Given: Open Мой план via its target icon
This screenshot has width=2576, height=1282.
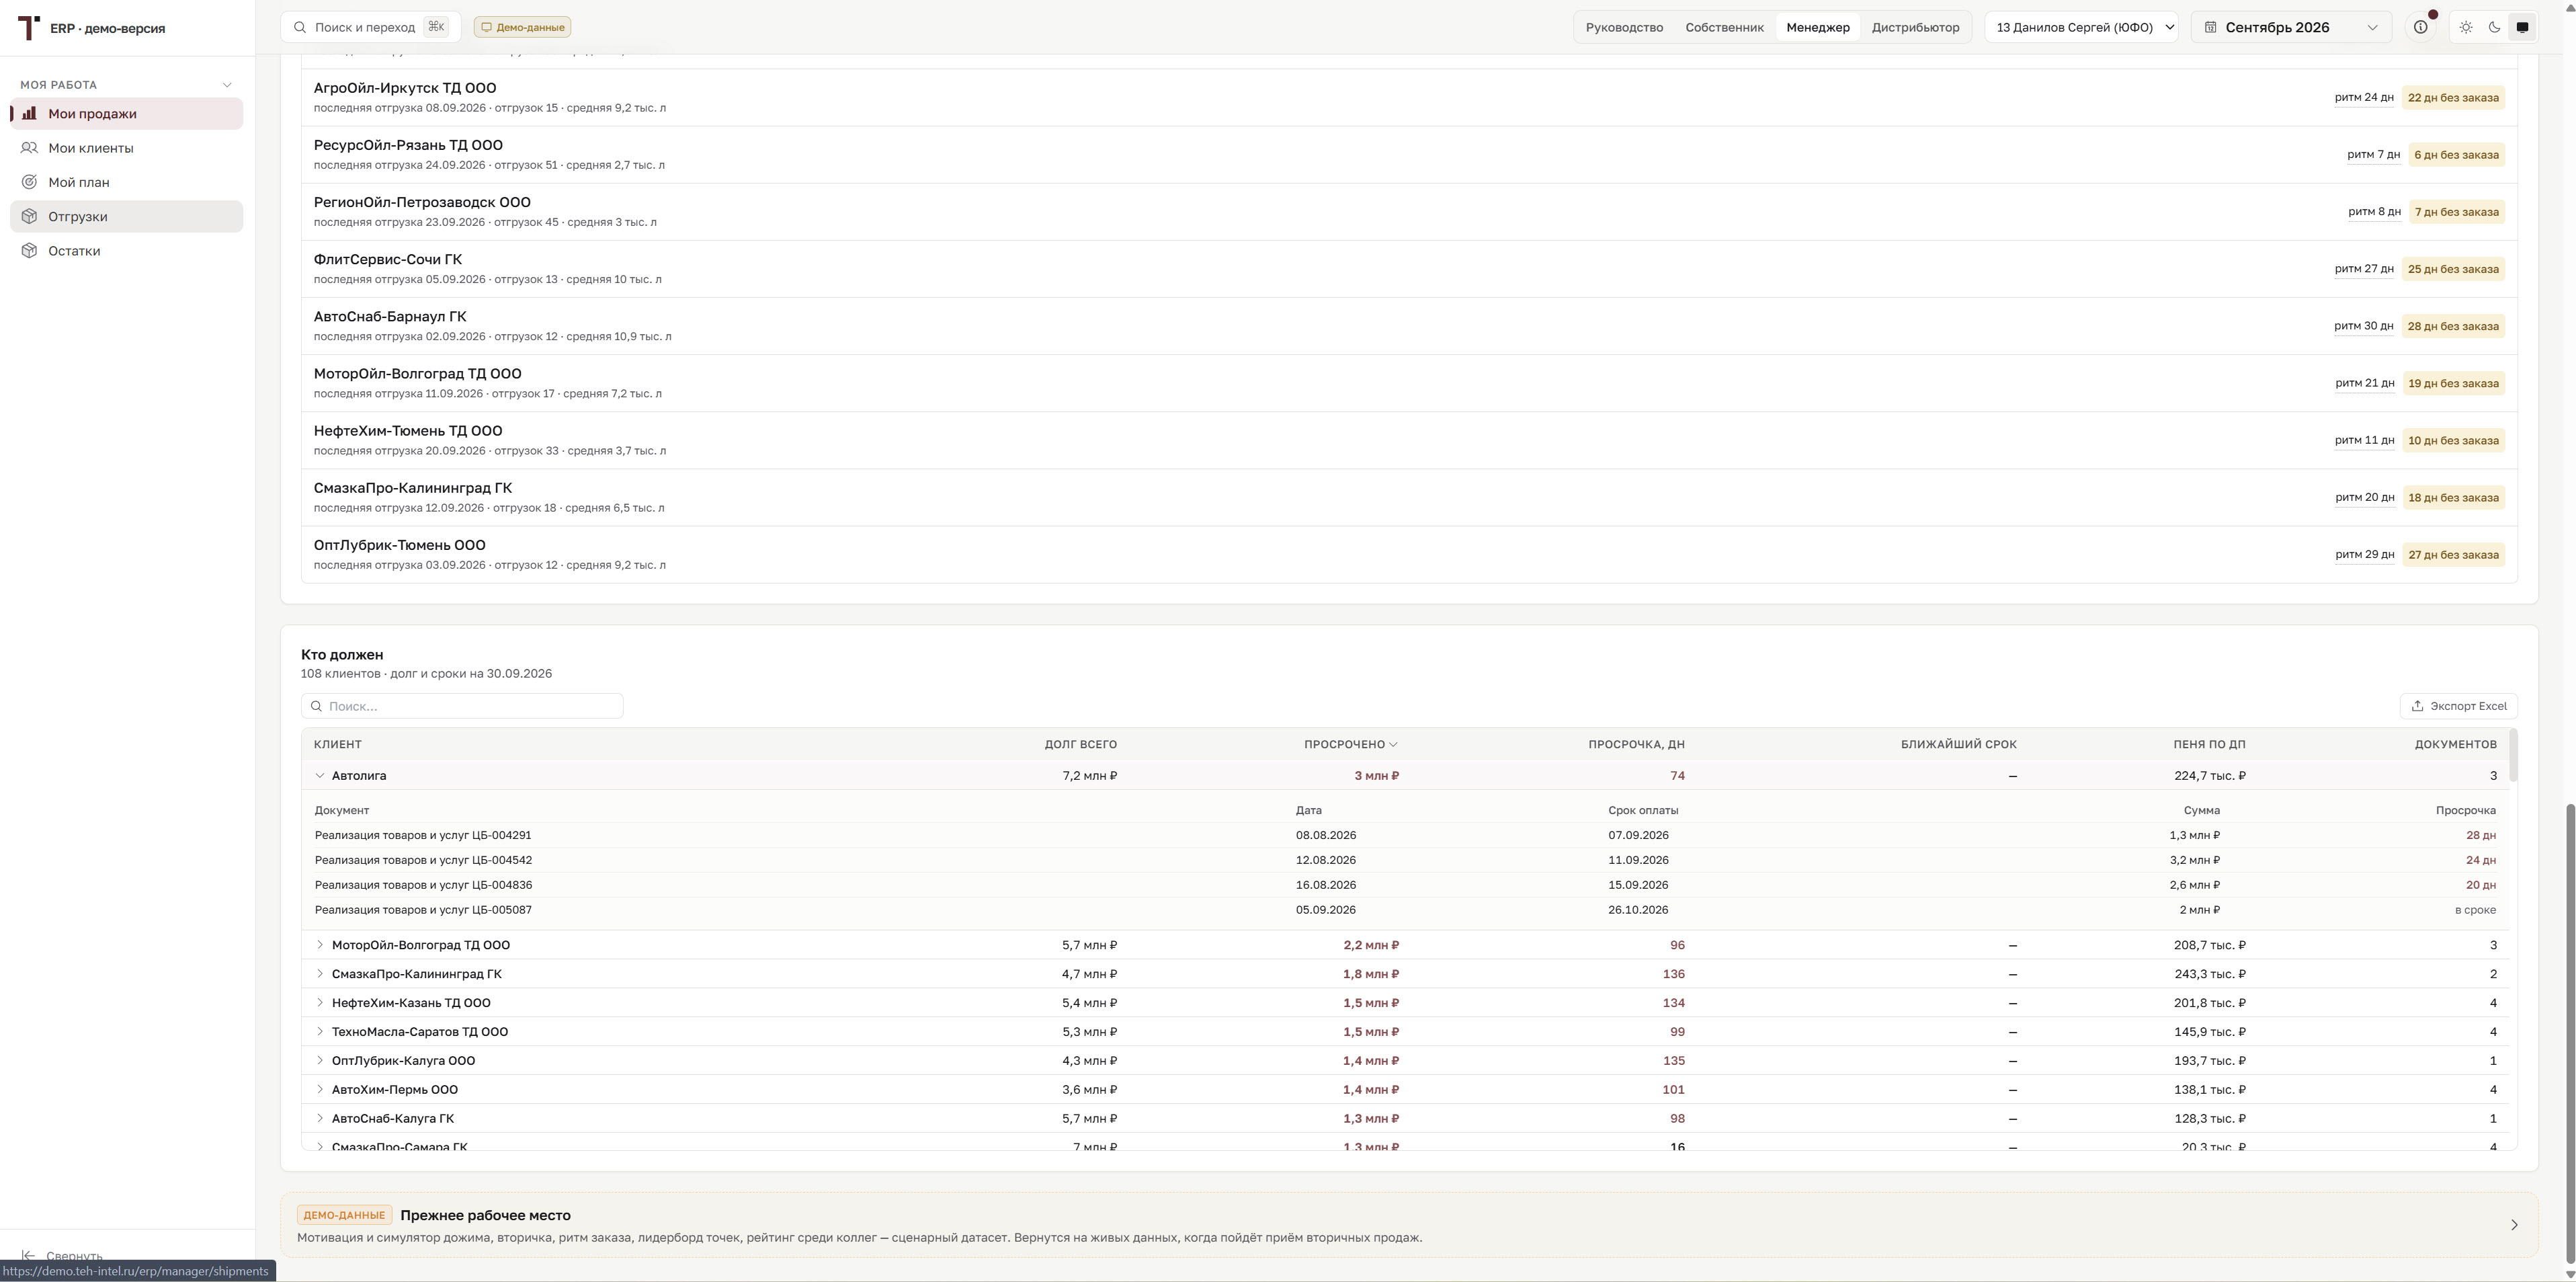Looking at the screenshot, I should click(x=30, y=182).
